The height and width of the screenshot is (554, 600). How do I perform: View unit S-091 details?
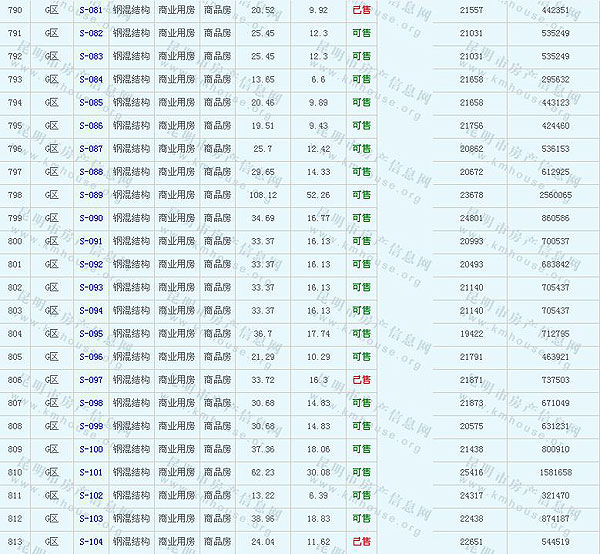point(90,241)
